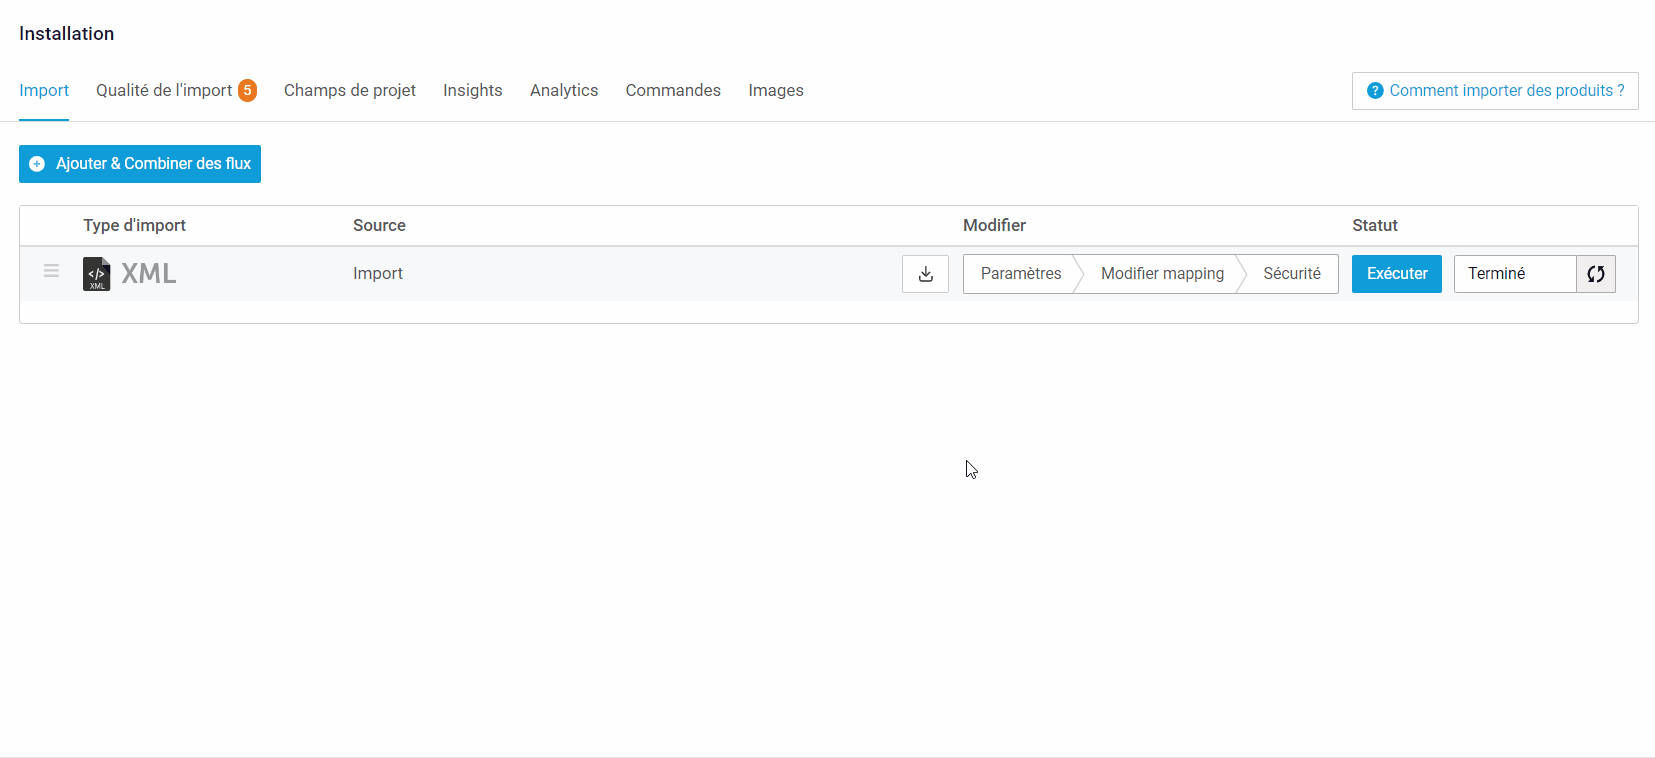Open the Qualité de l'import tab
This screenshot has width=1655, height=758.
pyautogui.click(x=164, y=91)
